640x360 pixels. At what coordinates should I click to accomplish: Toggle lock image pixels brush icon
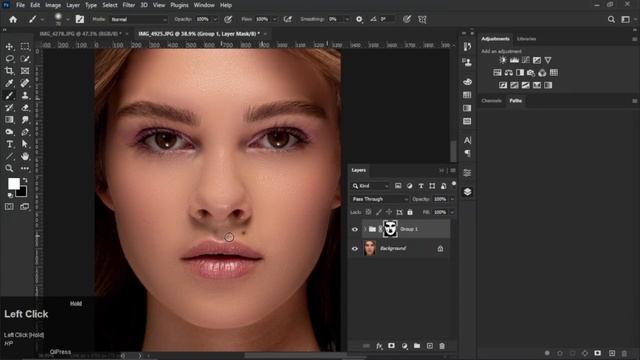pyautogui.click(x=379, y=212)
